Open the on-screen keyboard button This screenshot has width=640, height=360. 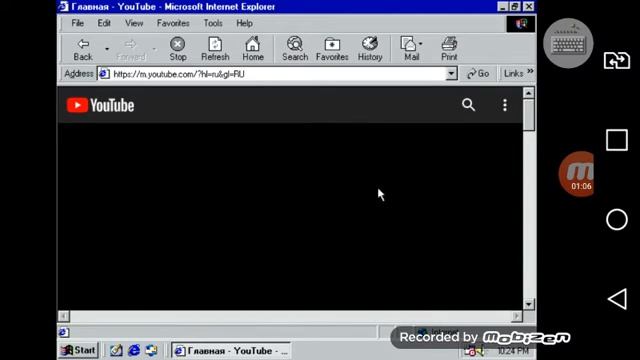tap(568, 43)
